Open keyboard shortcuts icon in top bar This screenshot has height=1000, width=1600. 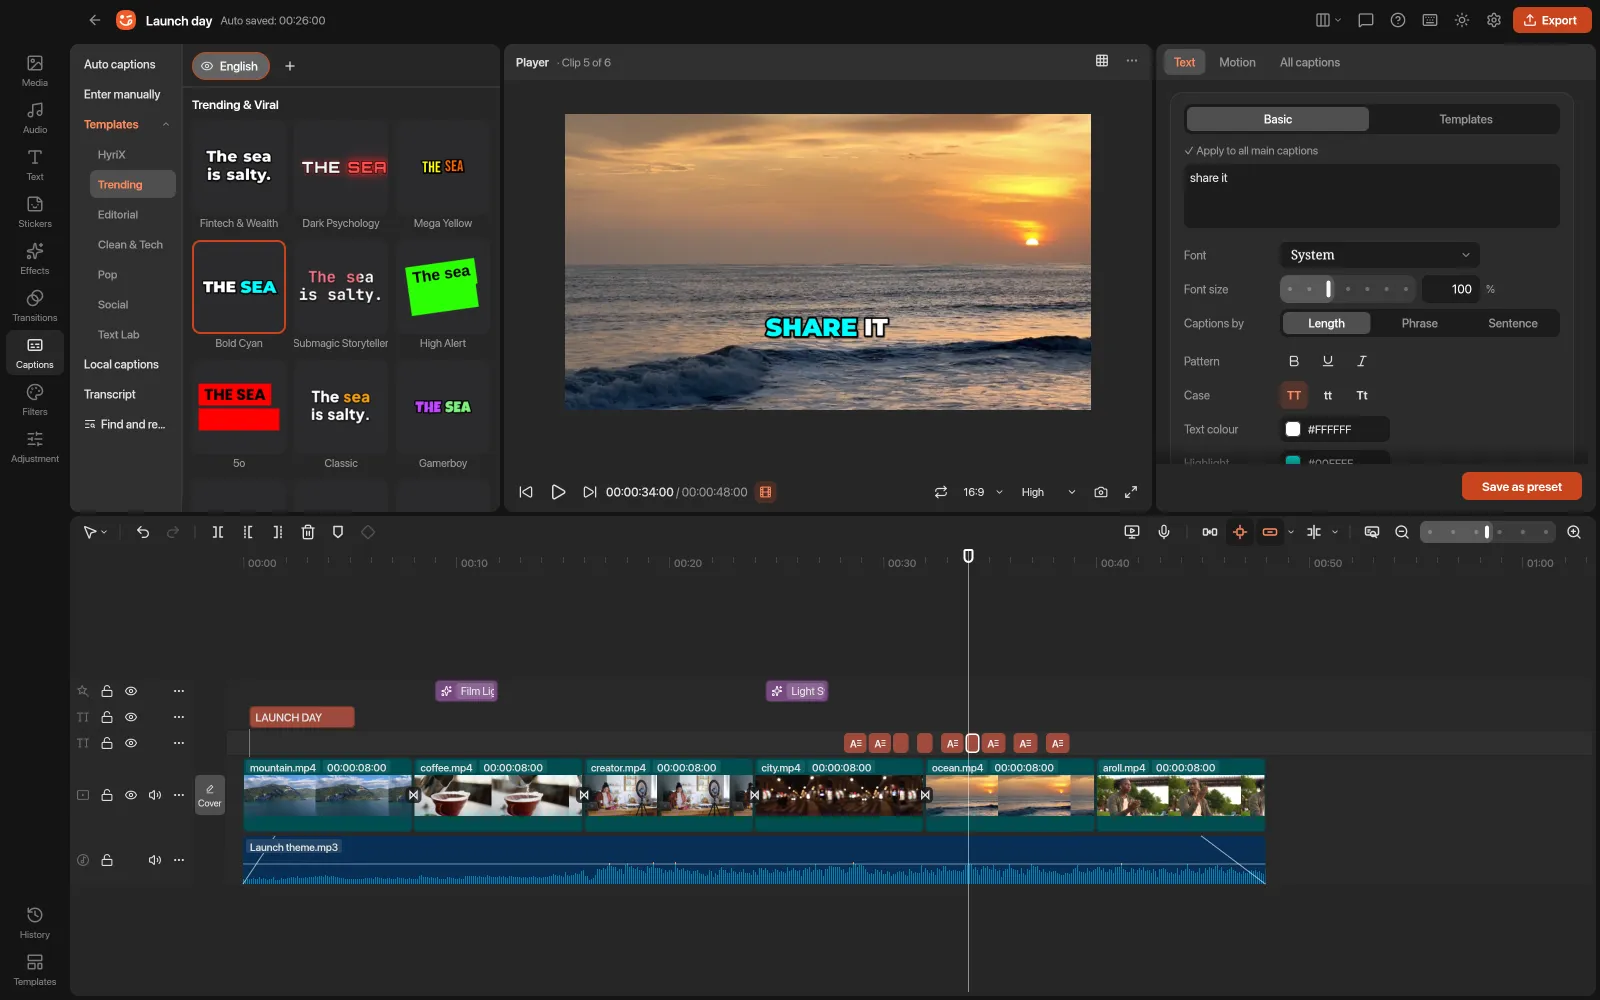pyautogui.click(x=1430, y=20)
